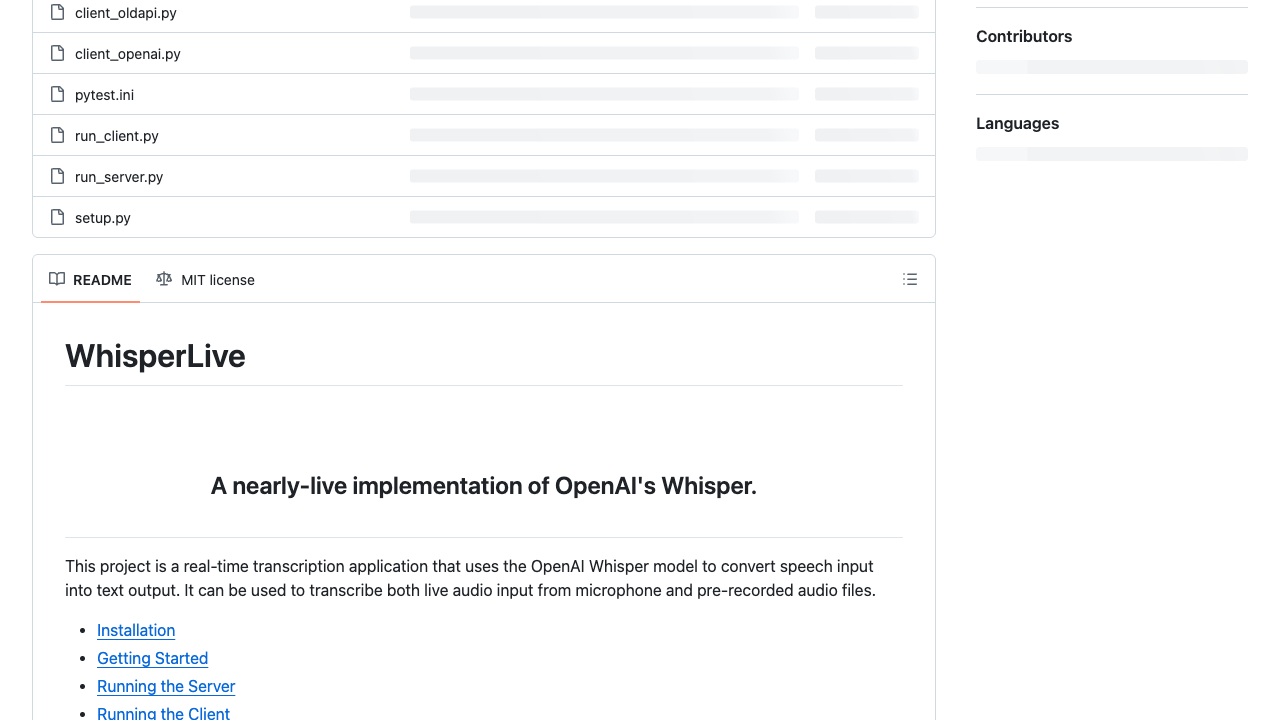Switch to the README tab
The height and width of the screenshot is (720, 1280).
tap(90, 280)
